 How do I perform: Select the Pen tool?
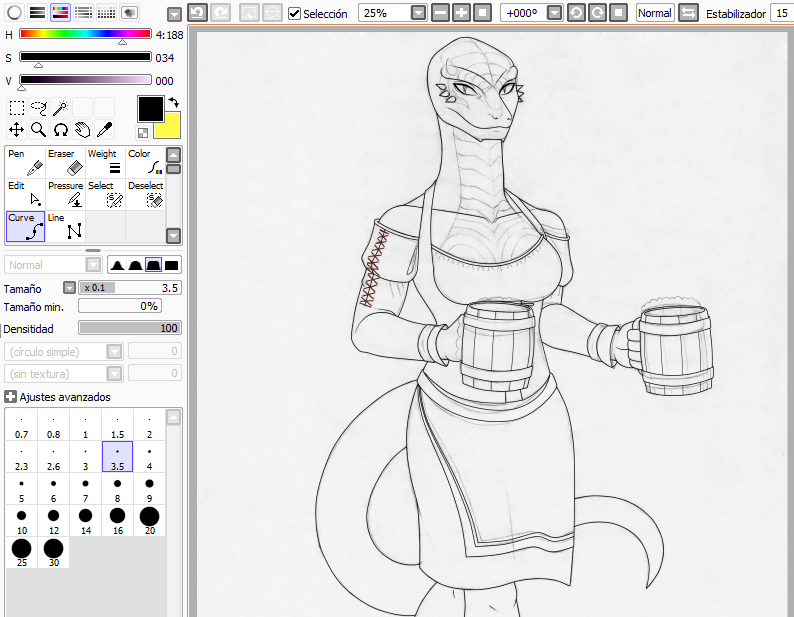(x=25, y=162)
